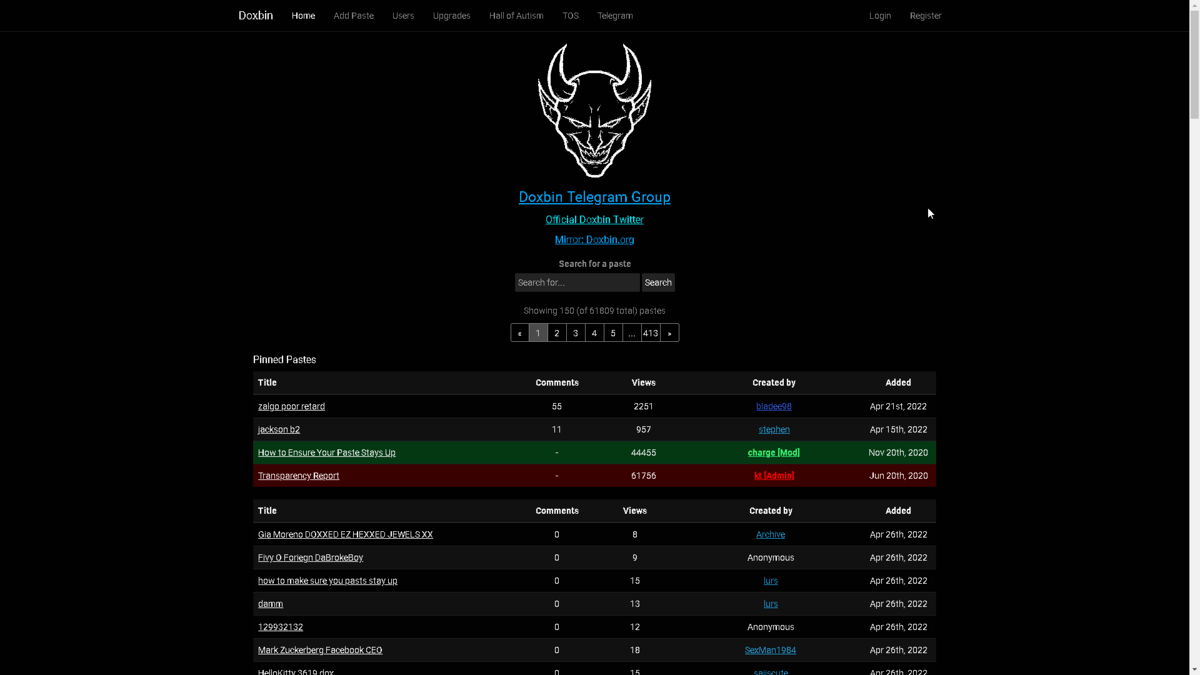Click the Login link in the navbar

point(879,16)
